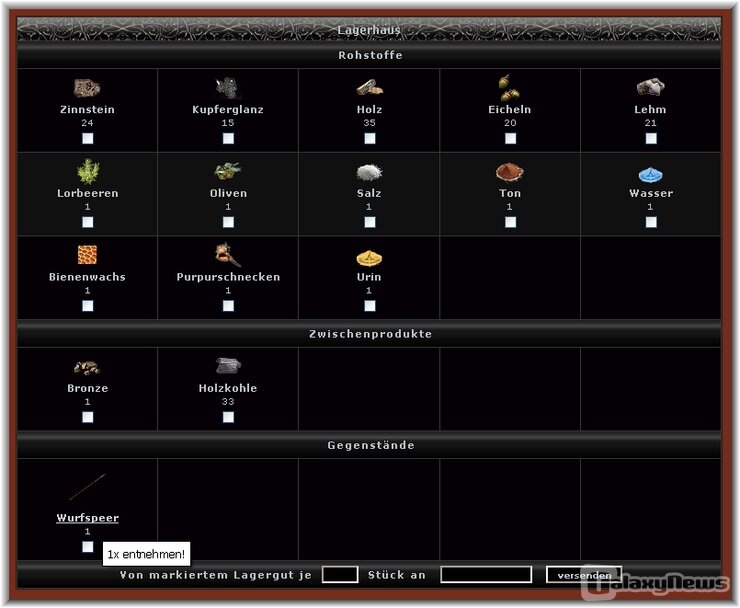Image resolution: width=740 pixels, height=608 pixels.
Task: Check the Bronze checkbox
Action: click(x=88, y=417)
